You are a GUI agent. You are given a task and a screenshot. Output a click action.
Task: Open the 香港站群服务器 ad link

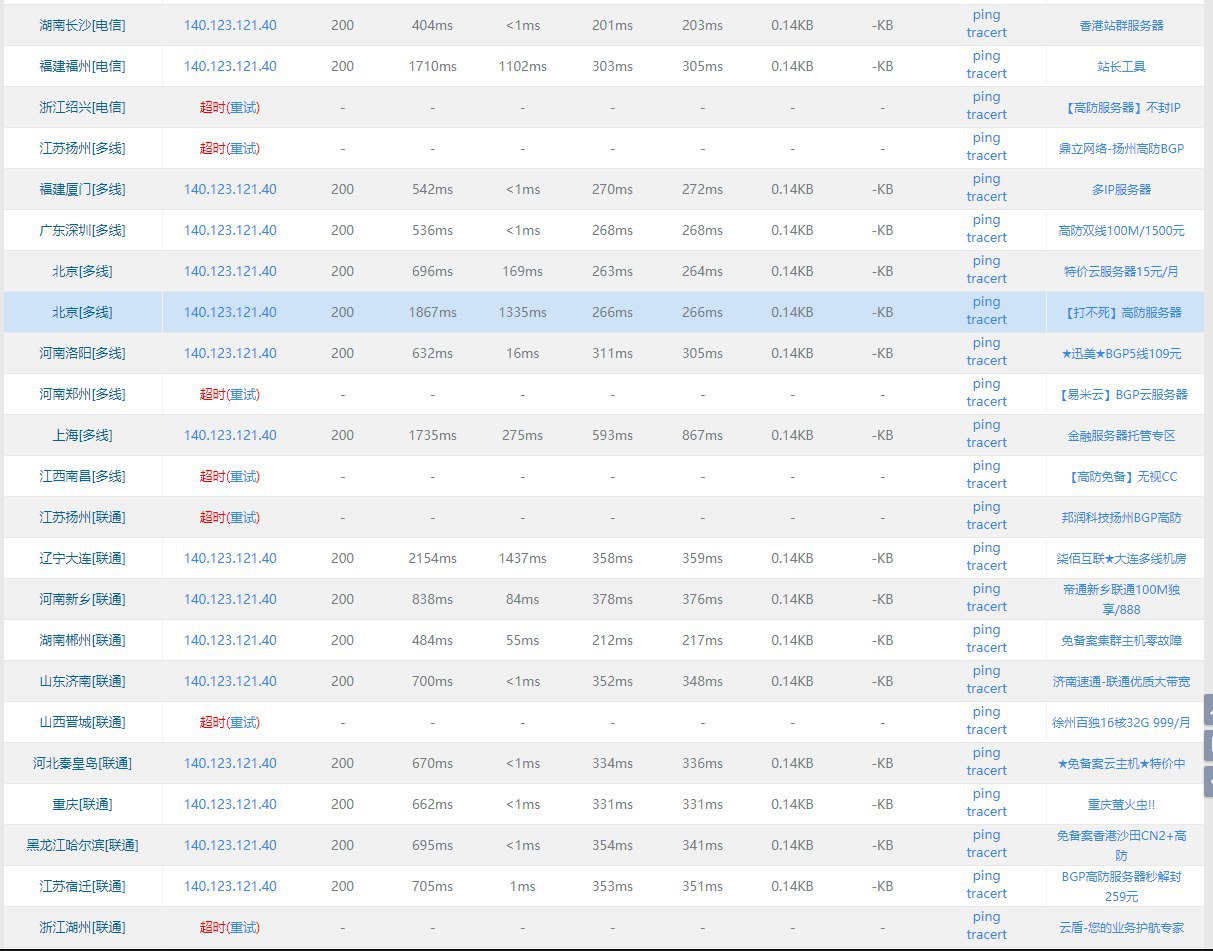pos(1121,25)
